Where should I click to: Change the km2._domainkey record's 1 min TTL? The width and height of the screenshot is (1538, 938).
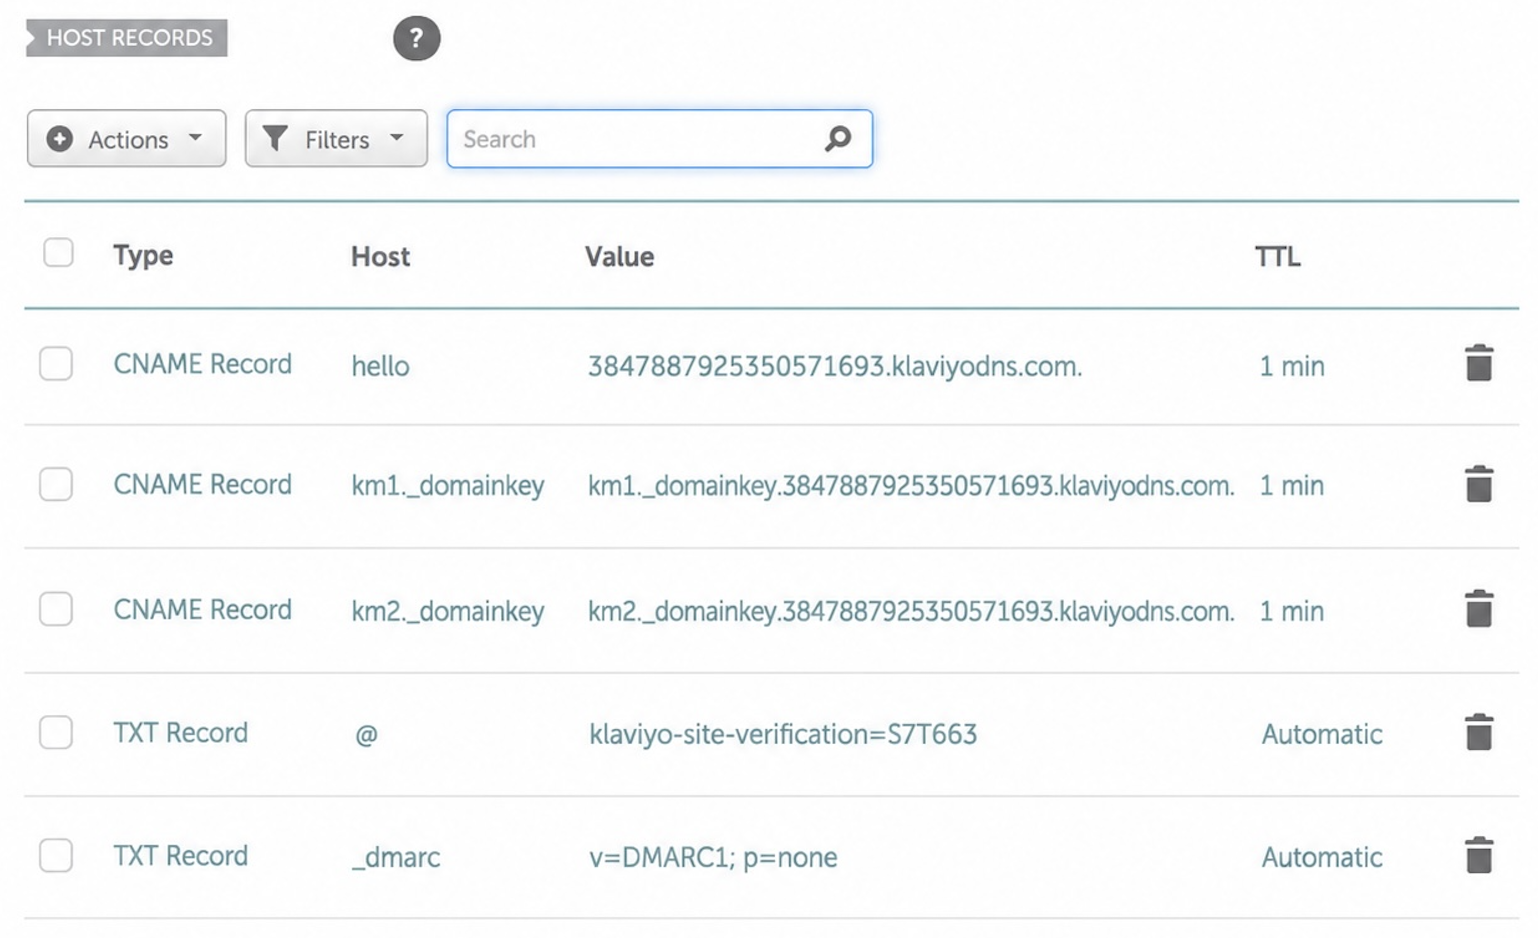[x=1292, y=611]
